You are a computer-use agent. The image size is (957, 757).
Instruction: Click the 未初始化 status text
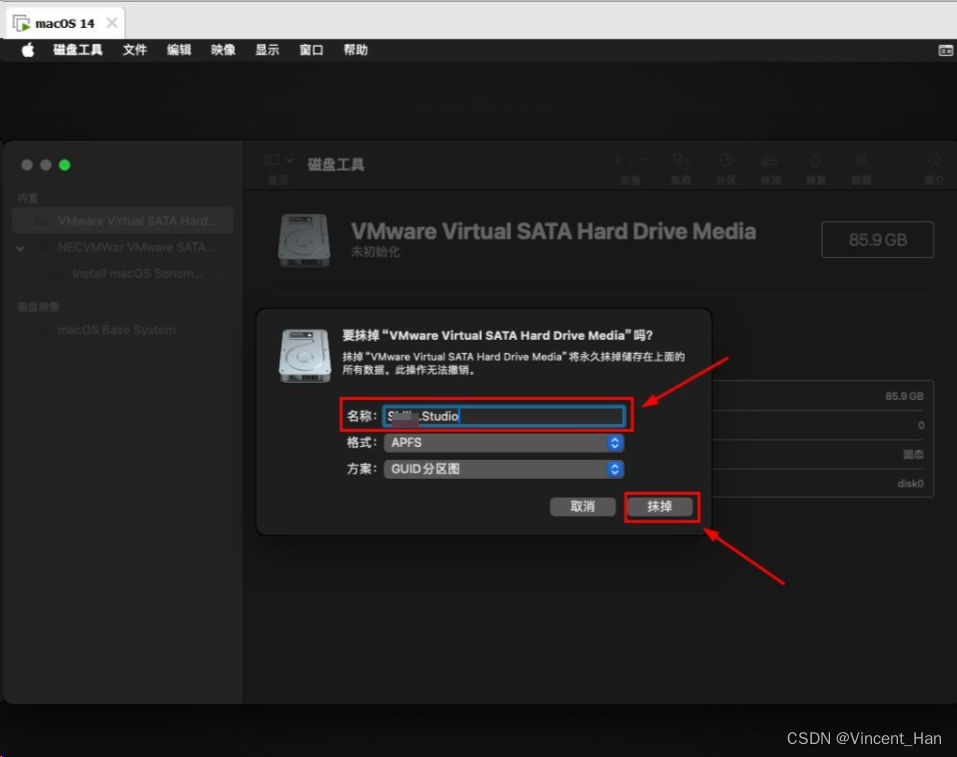(375, 252)
